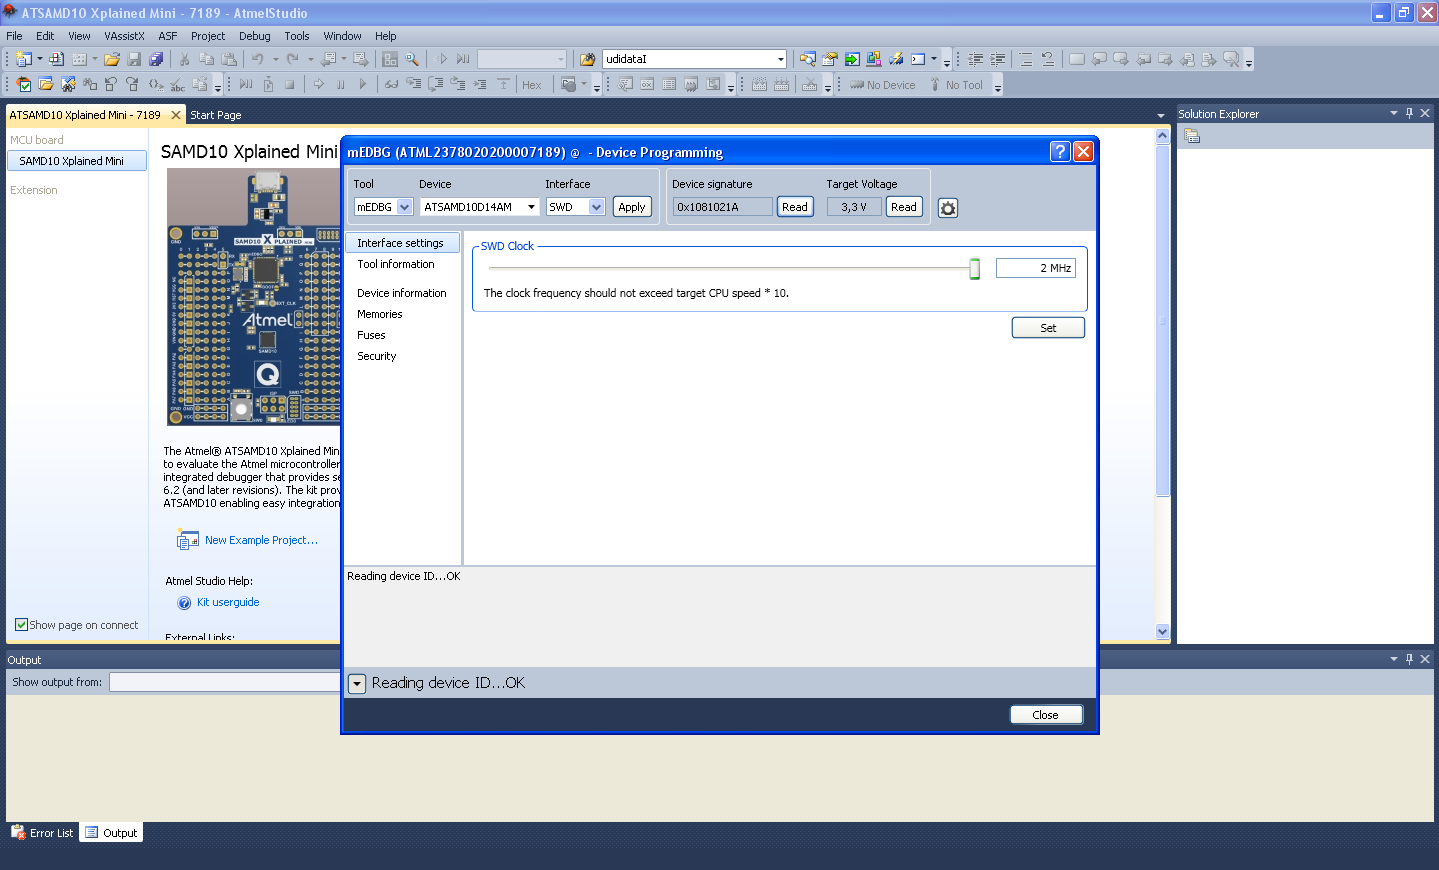The width and height of the screenshot is (1439, 870).
Task: Open the Solution Explorer toolbar icon
Action: click(808, 59)
